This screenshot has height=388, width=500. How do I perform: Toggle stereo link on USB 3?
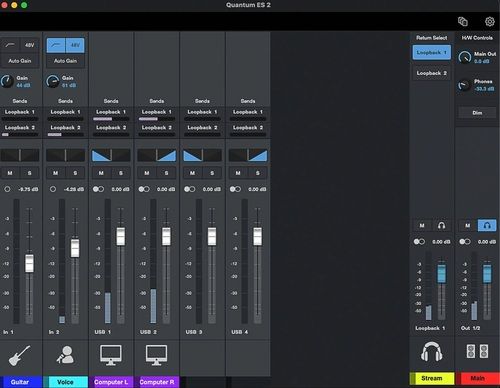(190, 189)
